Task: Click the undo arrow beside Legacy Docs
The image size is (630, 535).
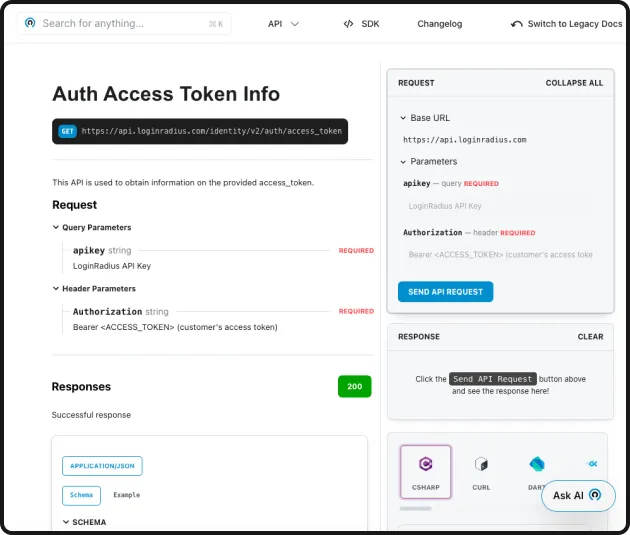Action: point(516,24)
